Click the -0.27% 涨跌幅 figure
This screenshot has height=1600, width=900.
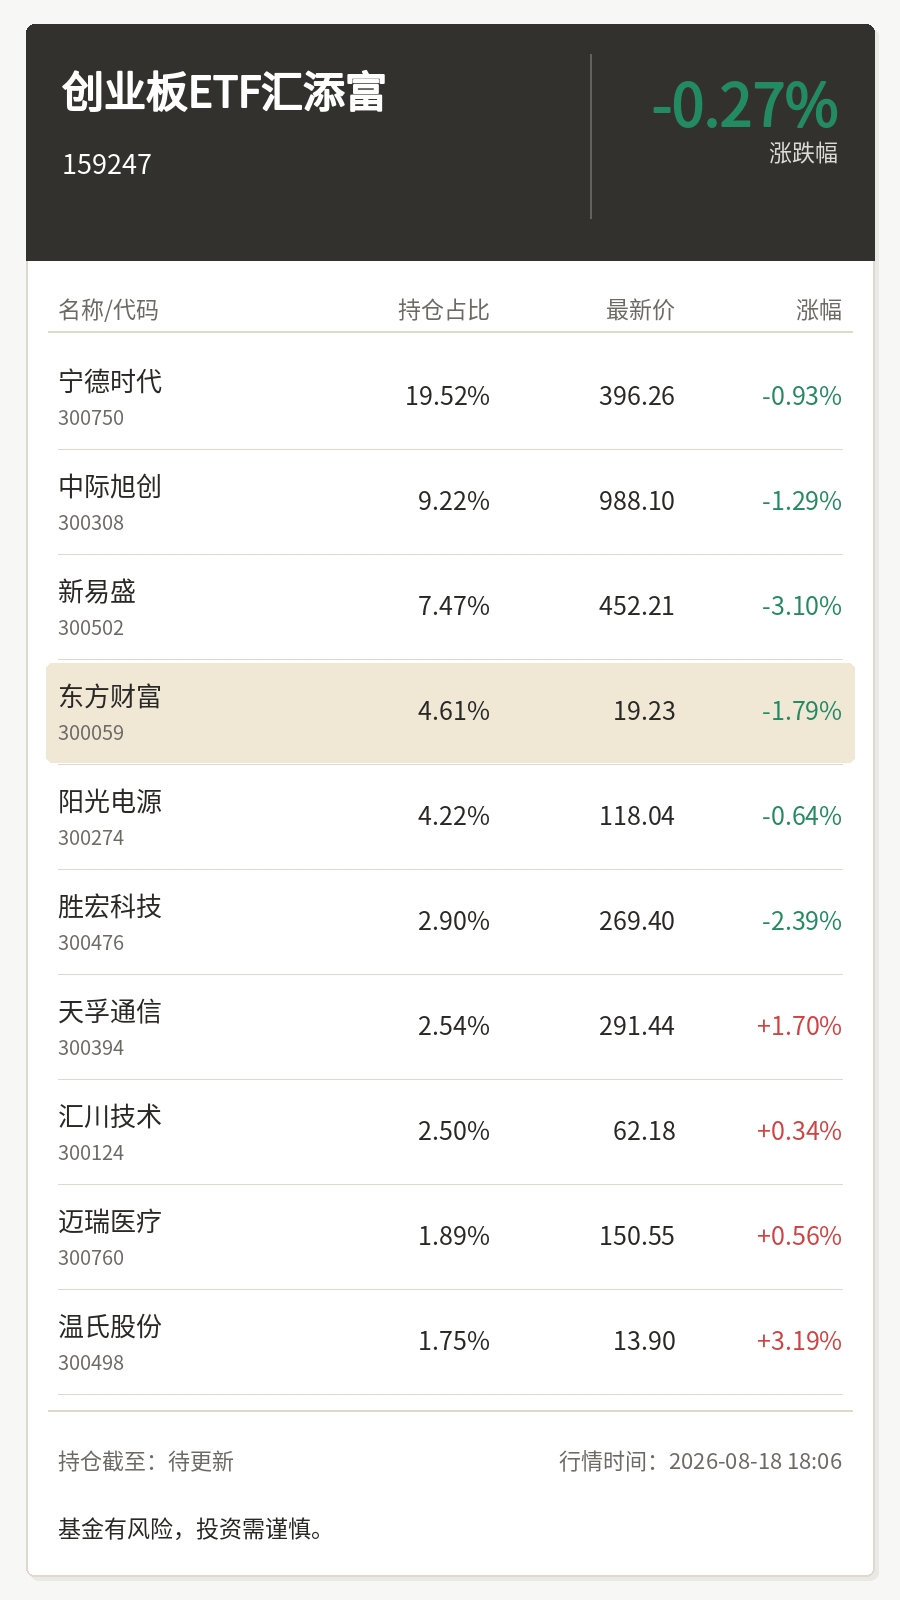coord(745,105)
